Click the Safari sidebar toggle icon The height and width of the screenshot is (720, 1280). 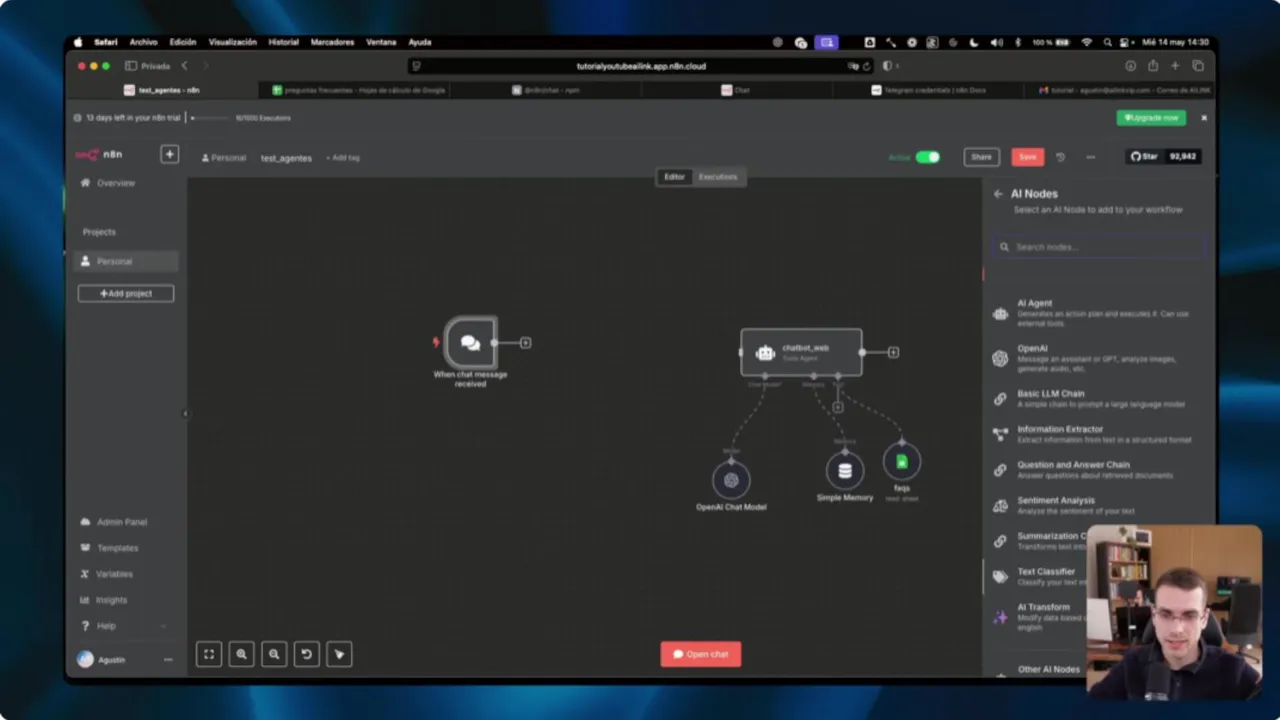tap(131, 66)
